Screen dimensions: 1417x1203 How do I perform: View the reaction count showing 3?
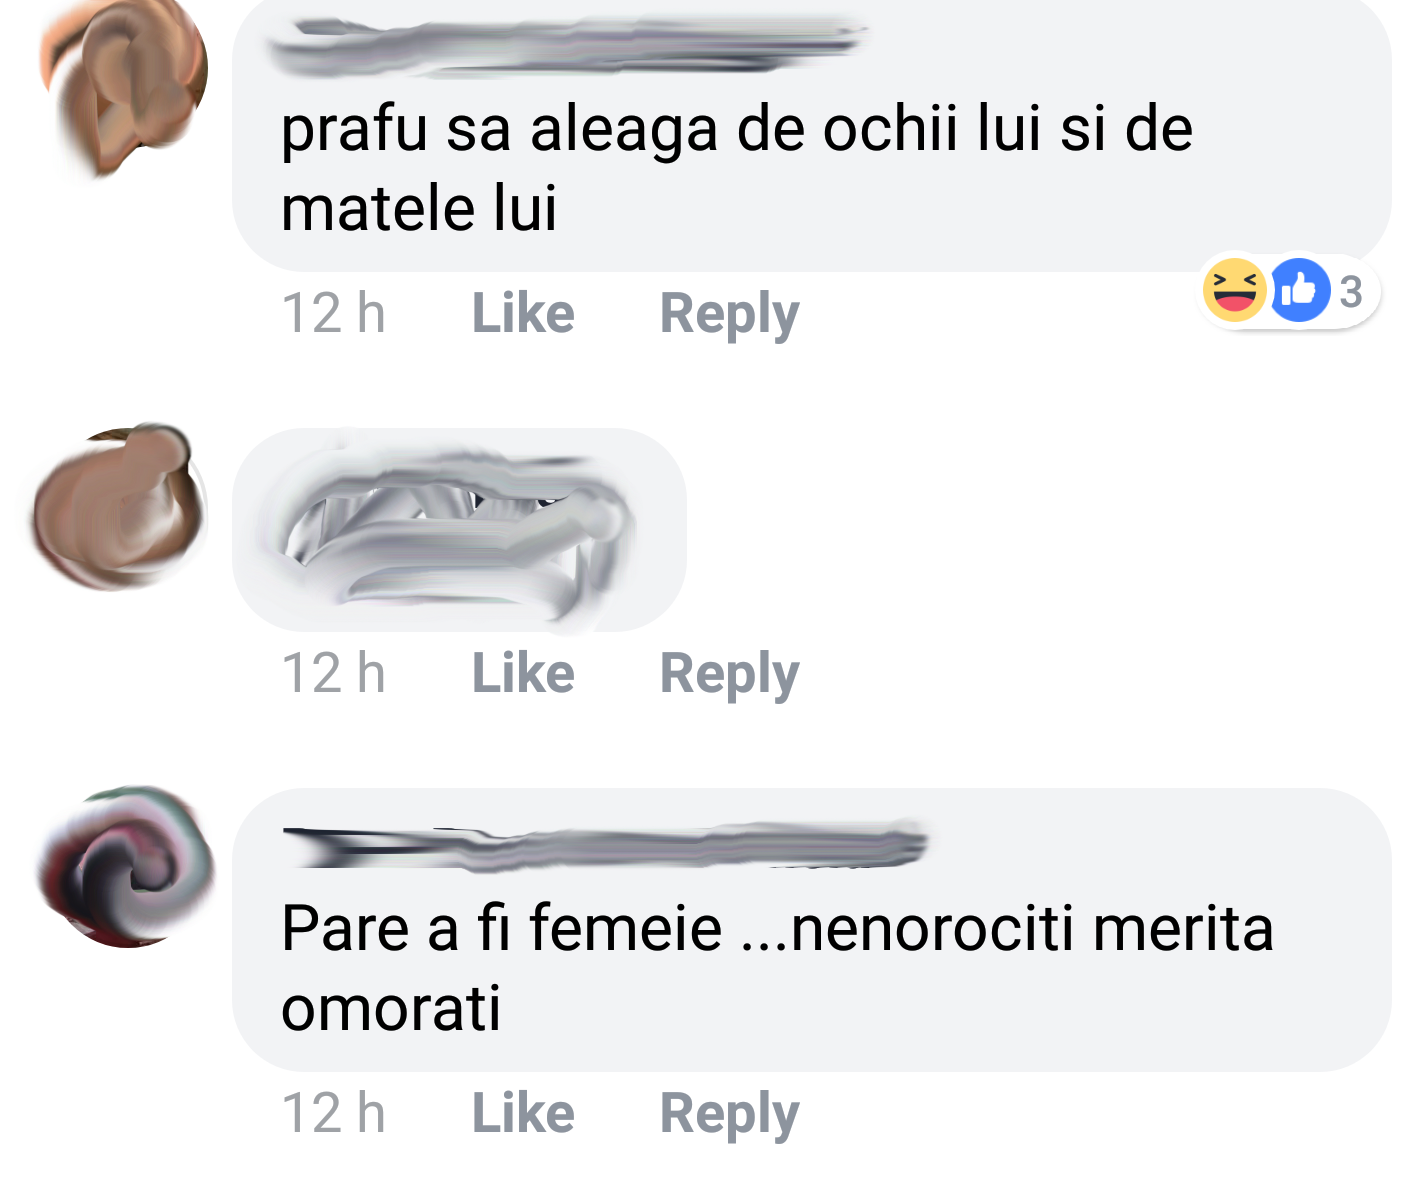pos(1351,292)
